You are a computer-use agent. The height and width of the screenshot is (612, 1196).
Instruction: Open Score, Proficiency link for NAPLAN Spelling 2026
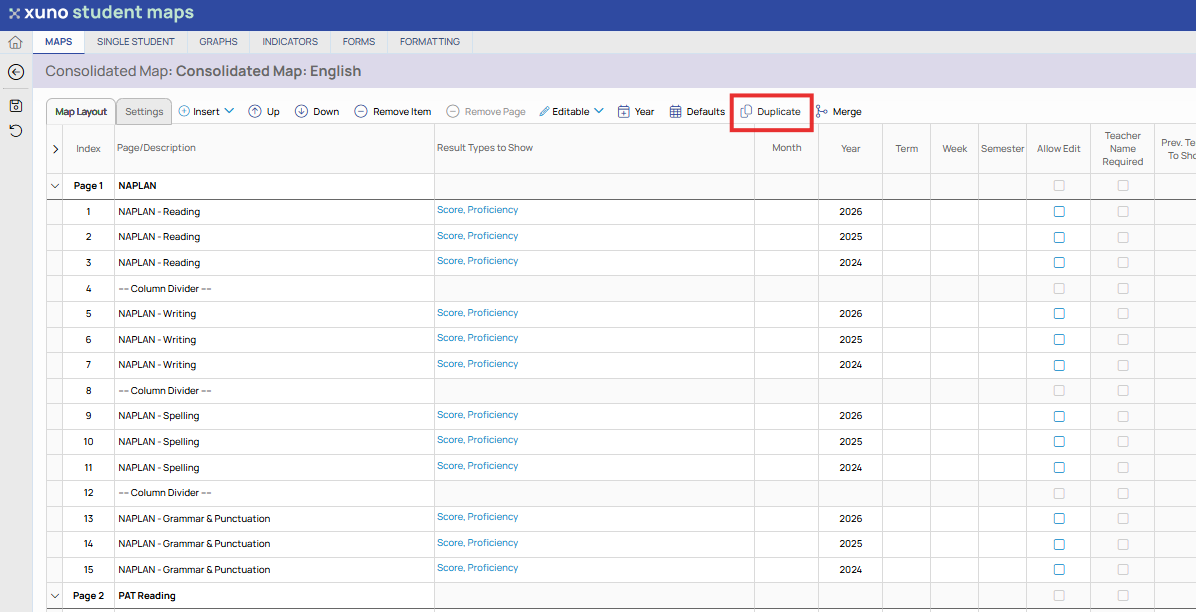pos(477,415)
